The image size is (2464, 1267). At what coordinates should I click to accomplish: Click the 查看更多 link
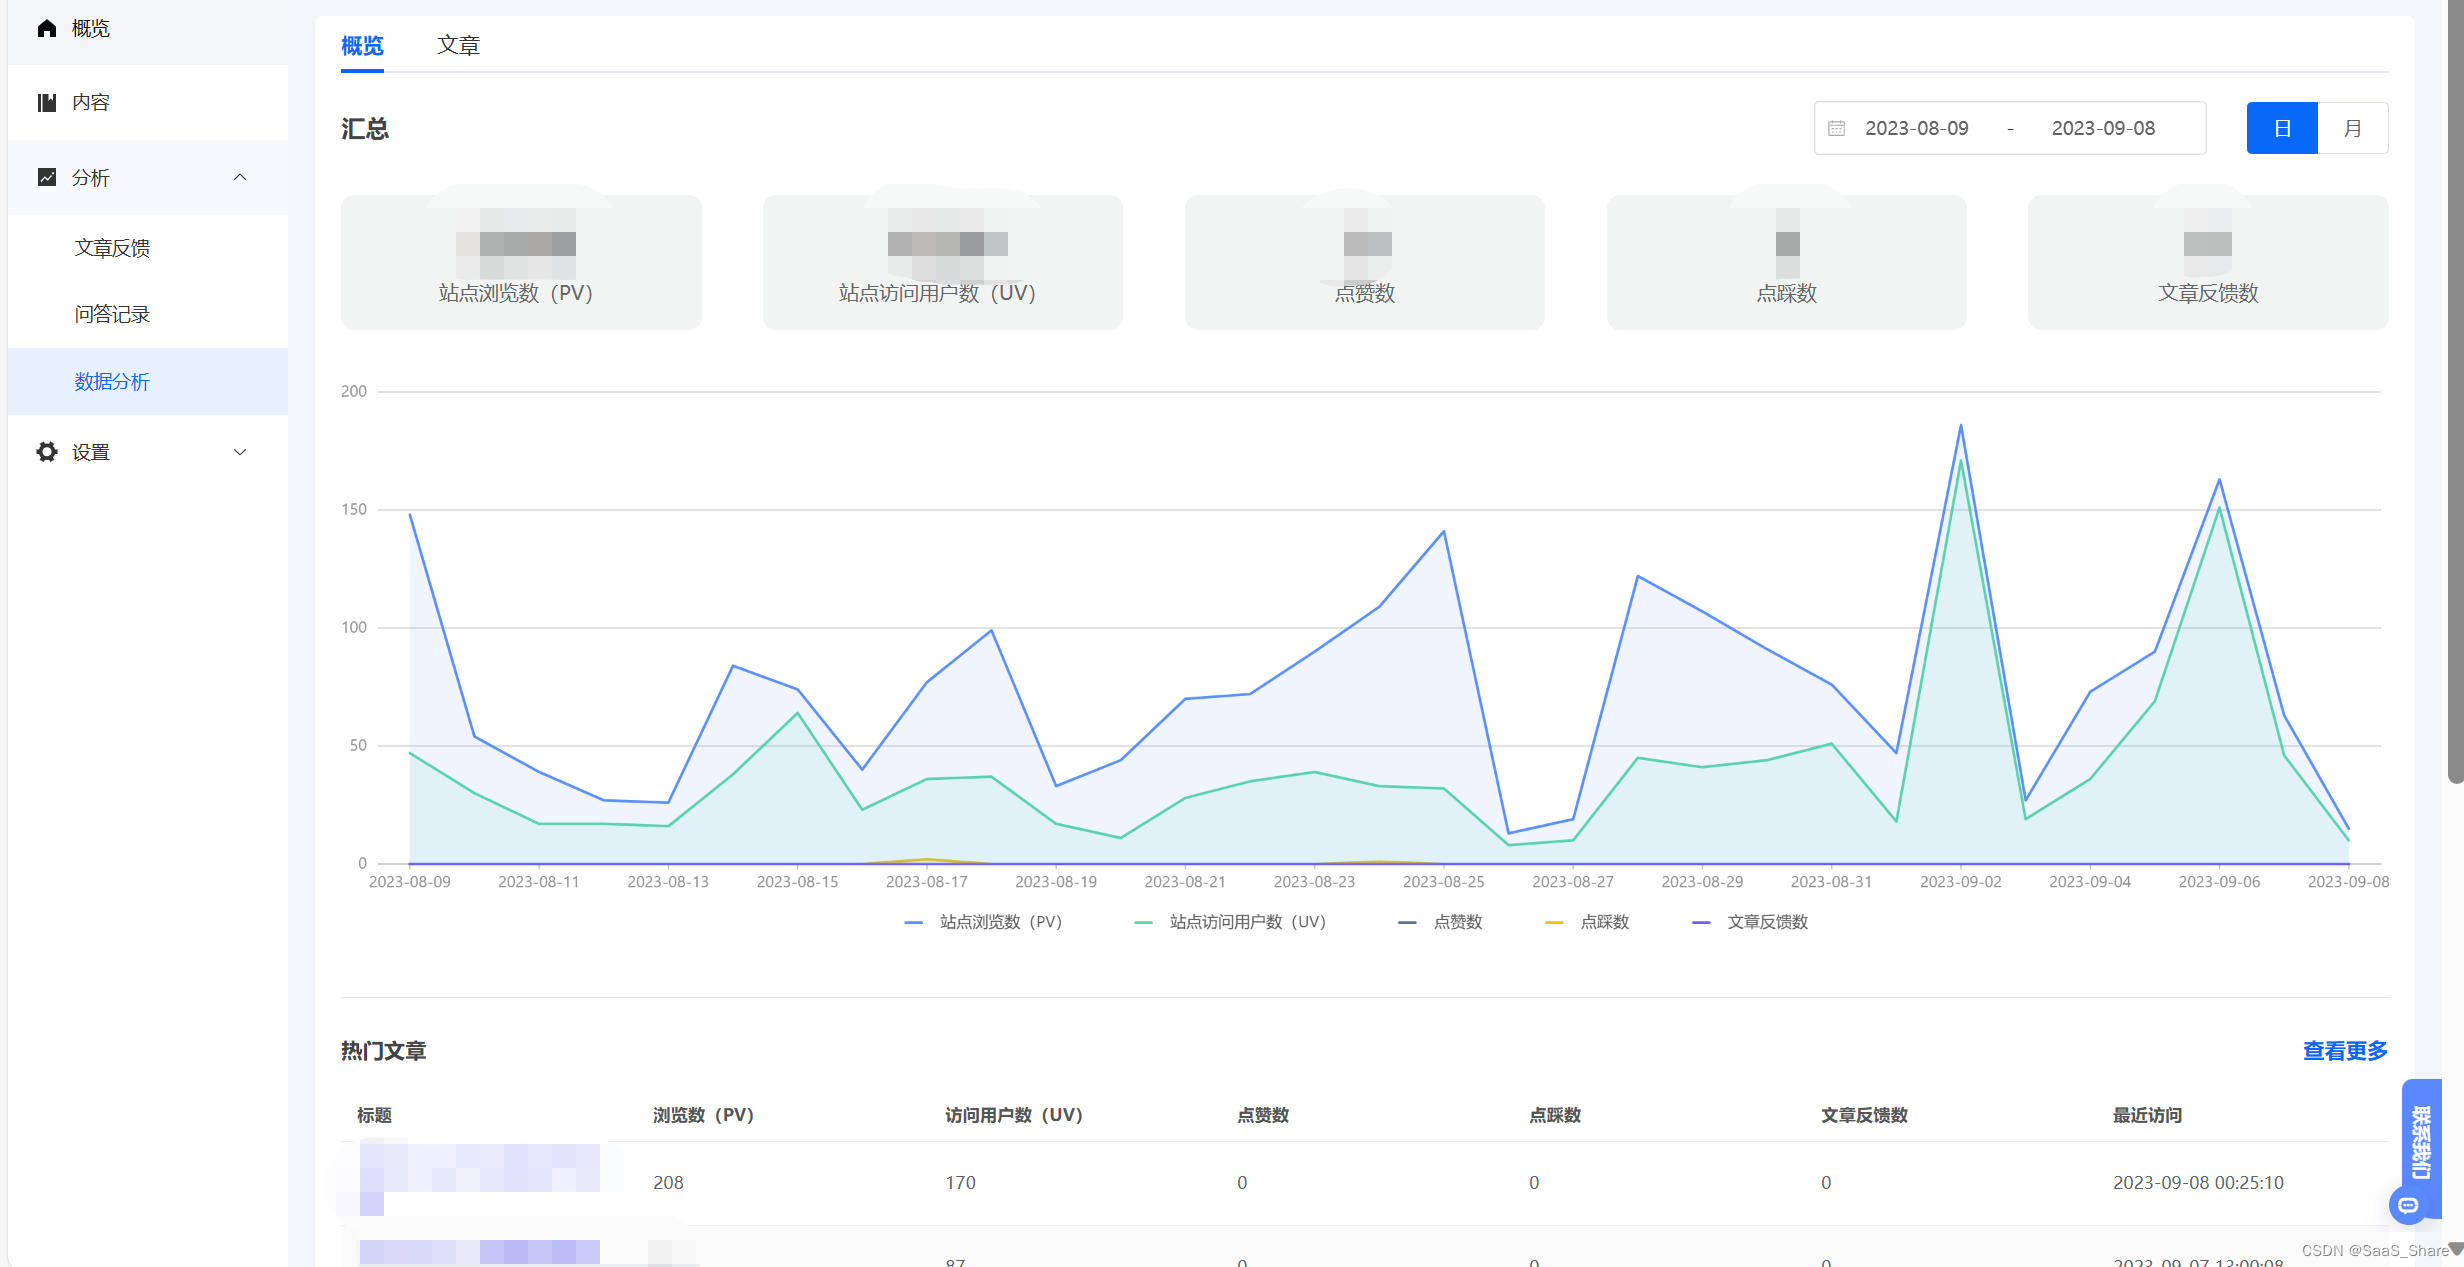point(2344,1050)
